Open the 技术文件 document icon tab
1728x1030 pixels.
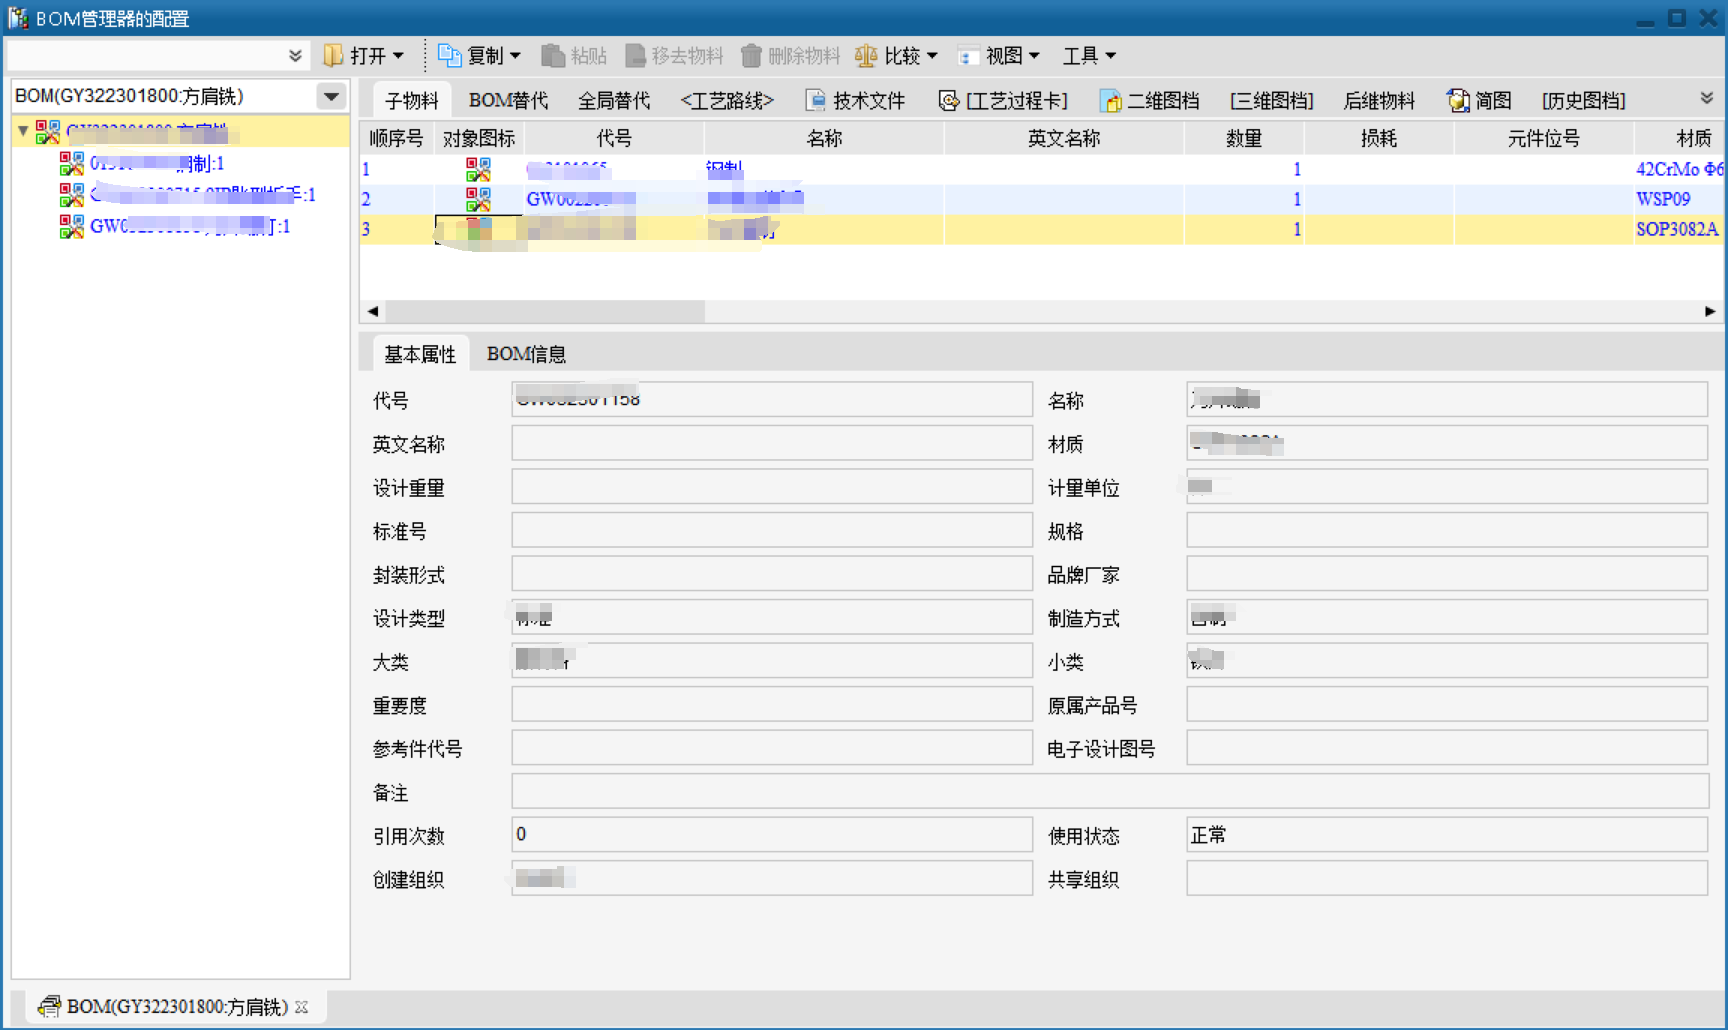coord(816,101)
